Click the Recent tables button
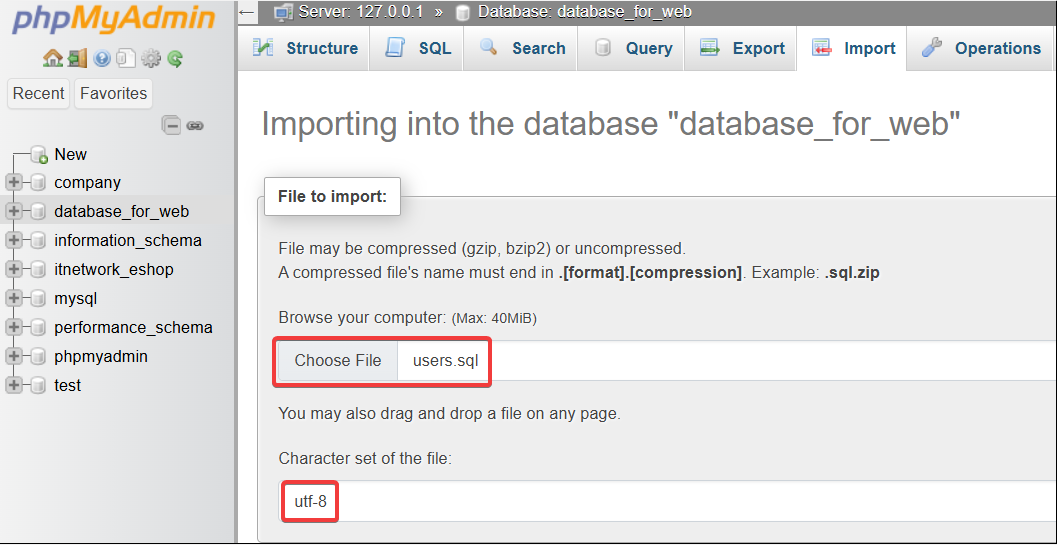This screenshot has height=545, width=1057. click(x=39, y=93)
